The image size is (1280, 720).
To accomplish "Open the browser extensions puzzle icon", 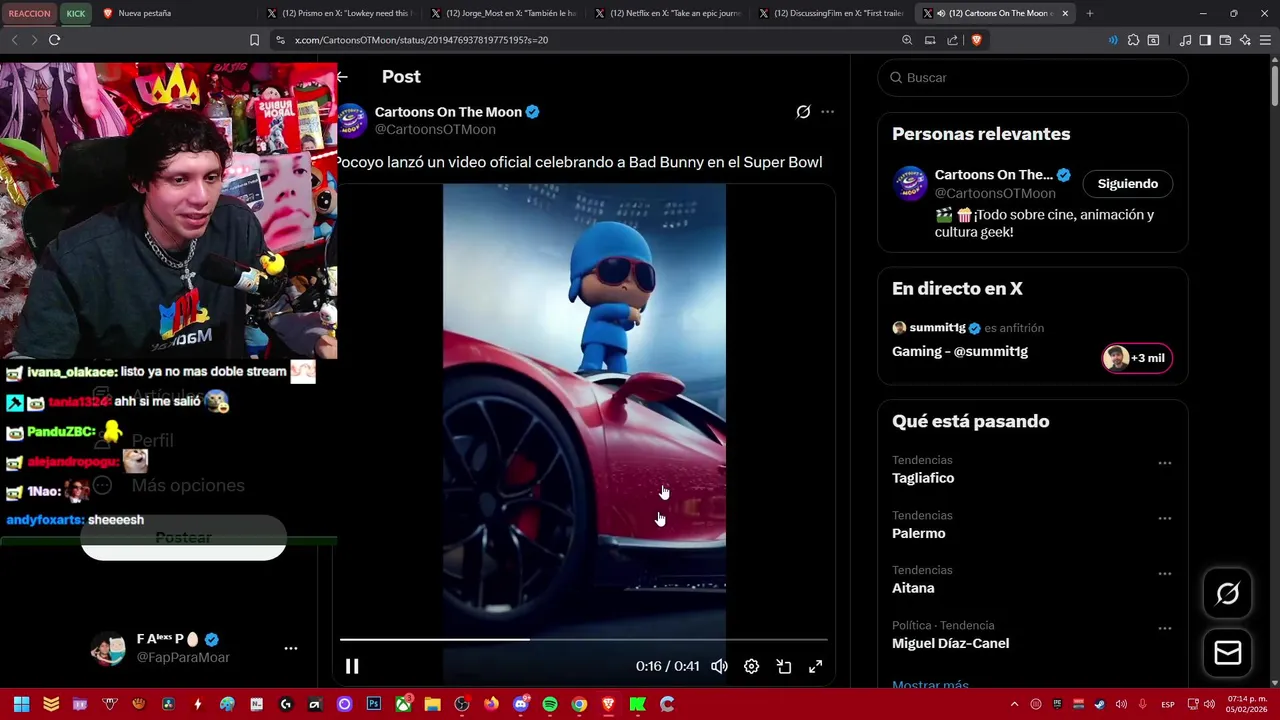I will (x=1133, y=40).
